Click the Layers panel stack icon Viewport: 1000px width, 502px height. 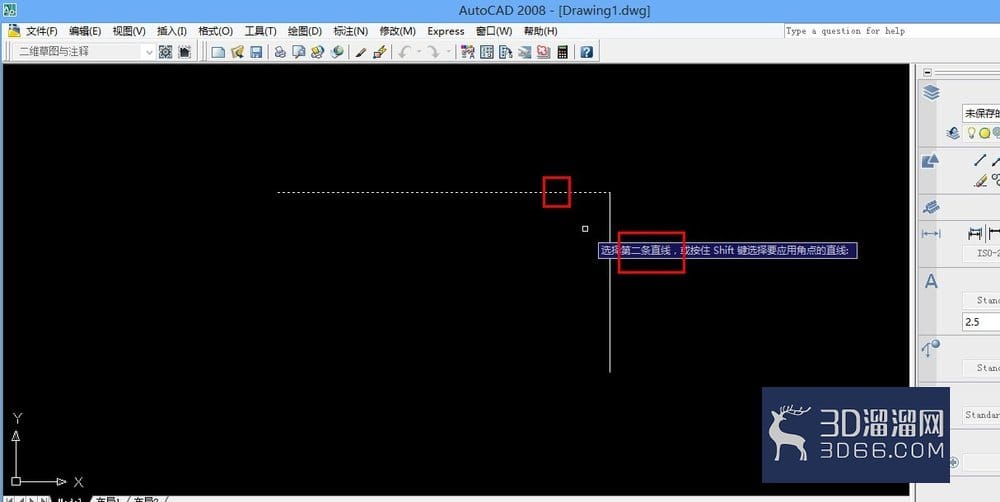point(931,93)
